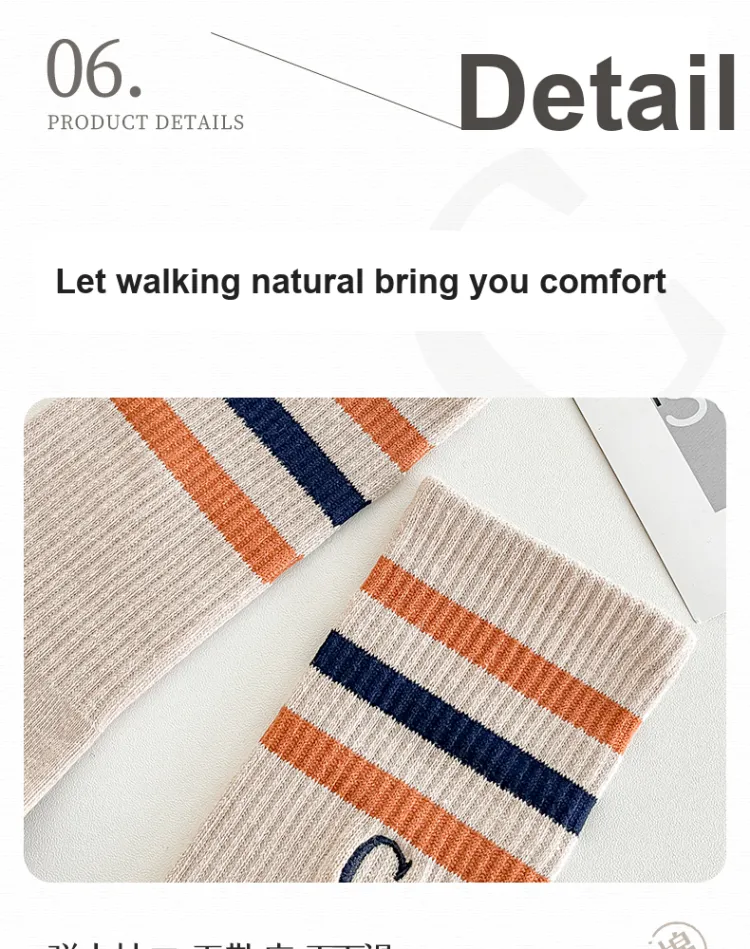Open the striped socks product photo
Screen dimensions: 750x949
[375, 639]
